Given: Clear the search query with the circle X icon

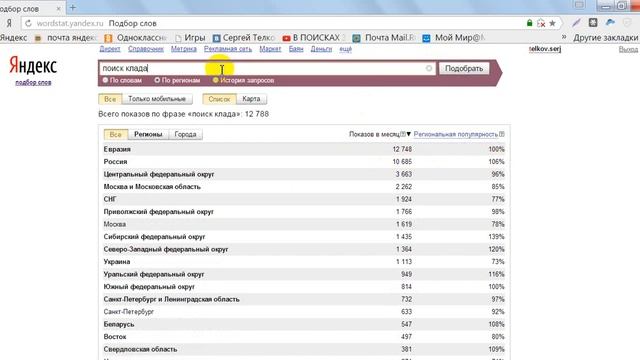Looking at the screenshot, I should 429,69.
